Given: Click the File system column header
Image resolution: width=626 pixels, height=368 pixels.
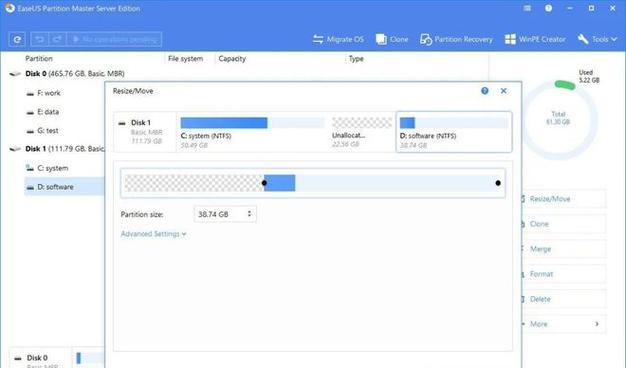Looking at the screenshot, I should pyautogui.click(x=186, y=59).
